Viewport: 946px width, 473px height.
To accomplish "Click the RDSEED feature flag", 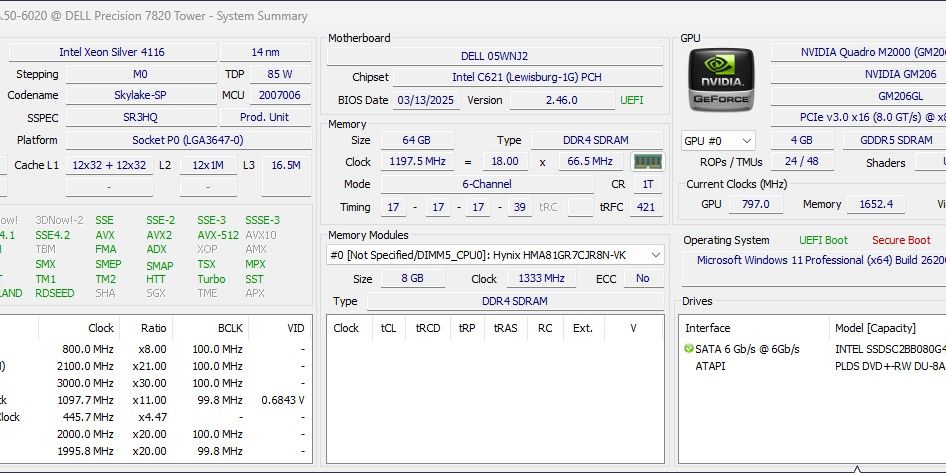I will tap(55, 293).
